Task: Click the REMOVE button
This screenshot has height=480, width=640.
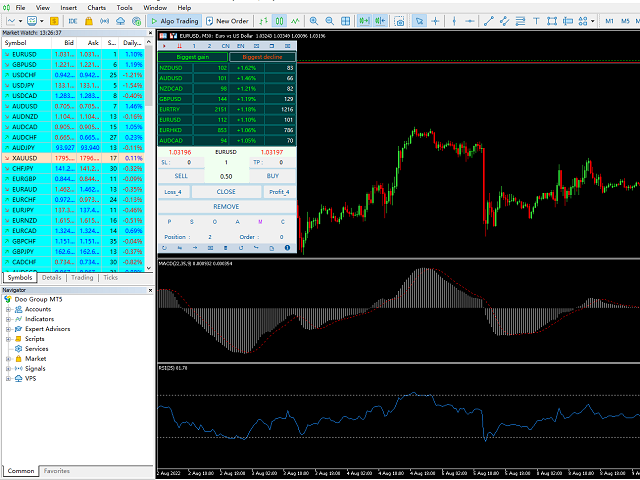Action: [226, 207]
